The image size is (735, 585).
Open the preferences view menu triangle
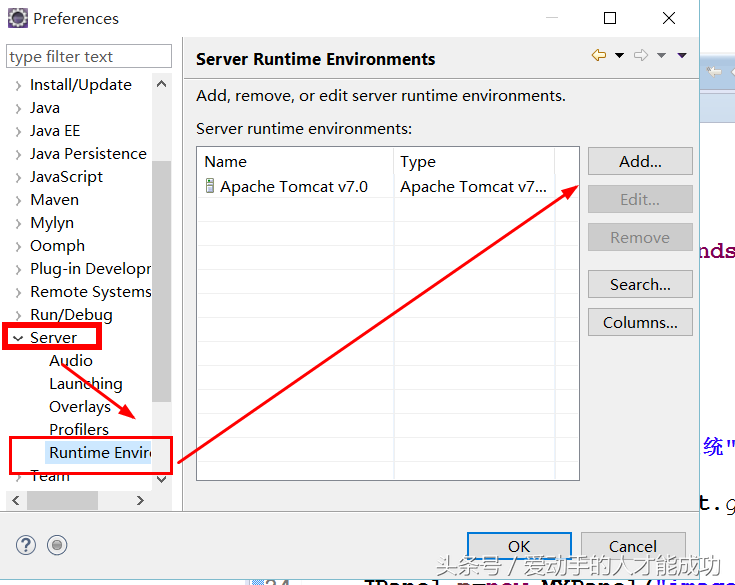[x=682, y=55]
